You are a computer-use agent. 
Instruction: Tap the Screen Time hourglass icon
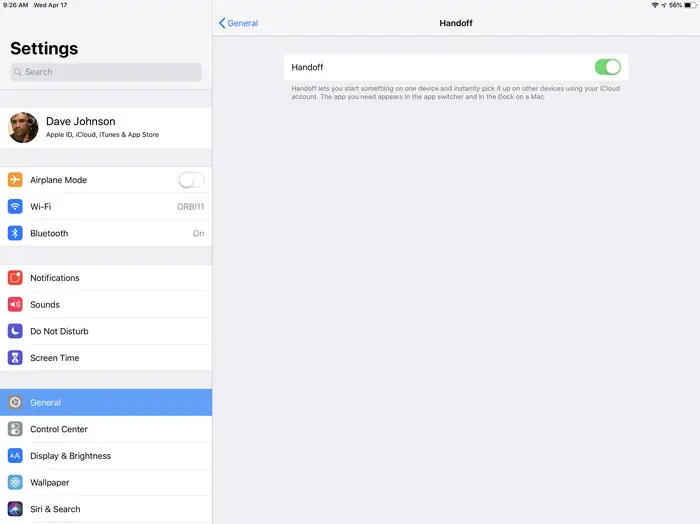pyautogui.click(x=15, y=358)
